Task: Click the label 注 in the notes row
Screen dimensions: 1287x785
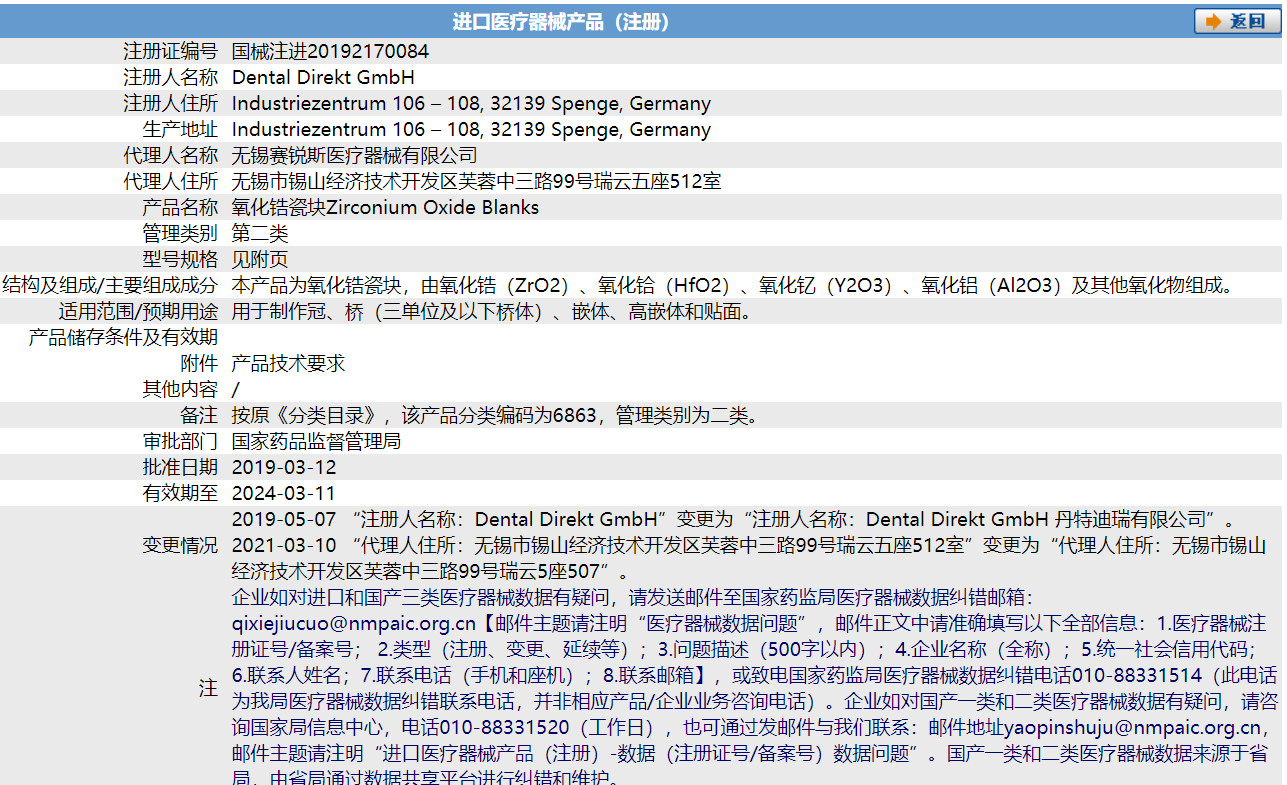Action: tap(208, 688)
